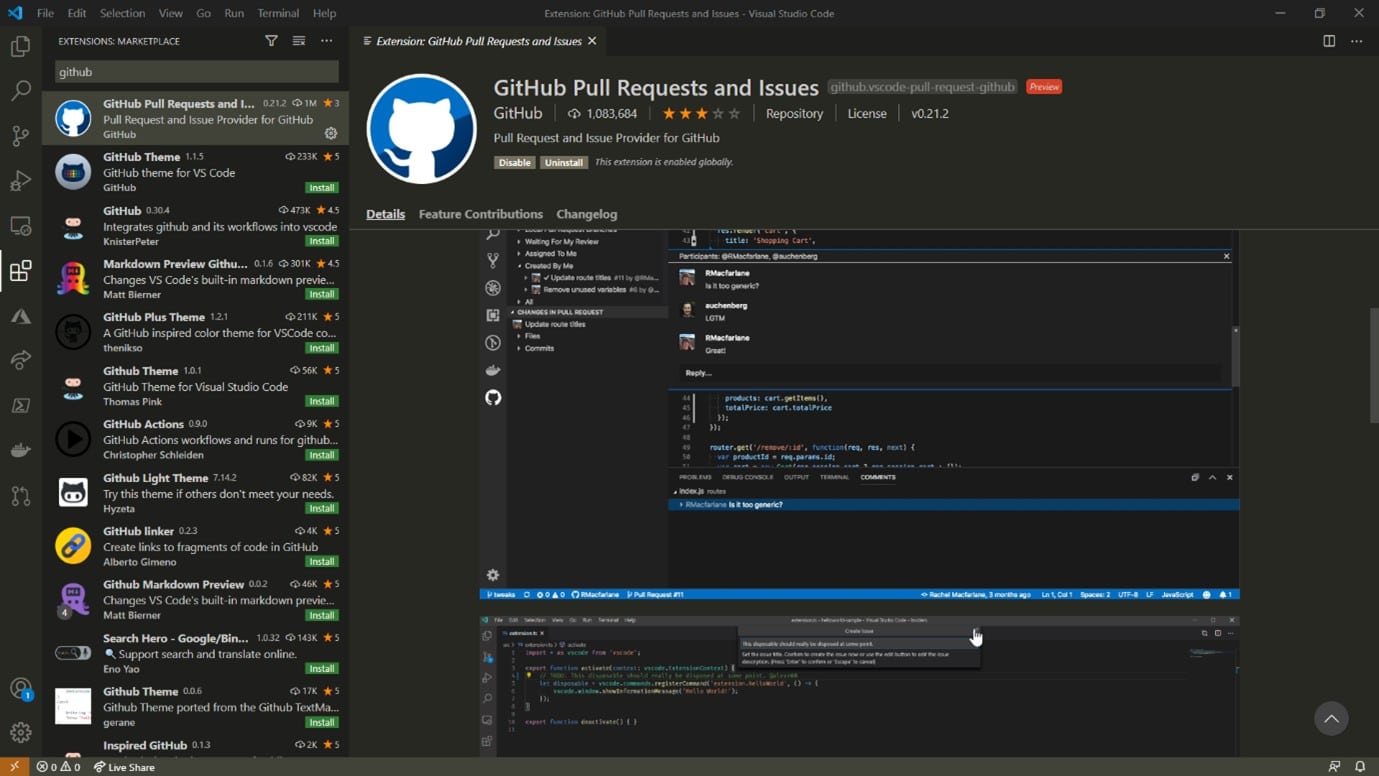
Task: Click the Uninstall extension button
Action: [563, 162]
